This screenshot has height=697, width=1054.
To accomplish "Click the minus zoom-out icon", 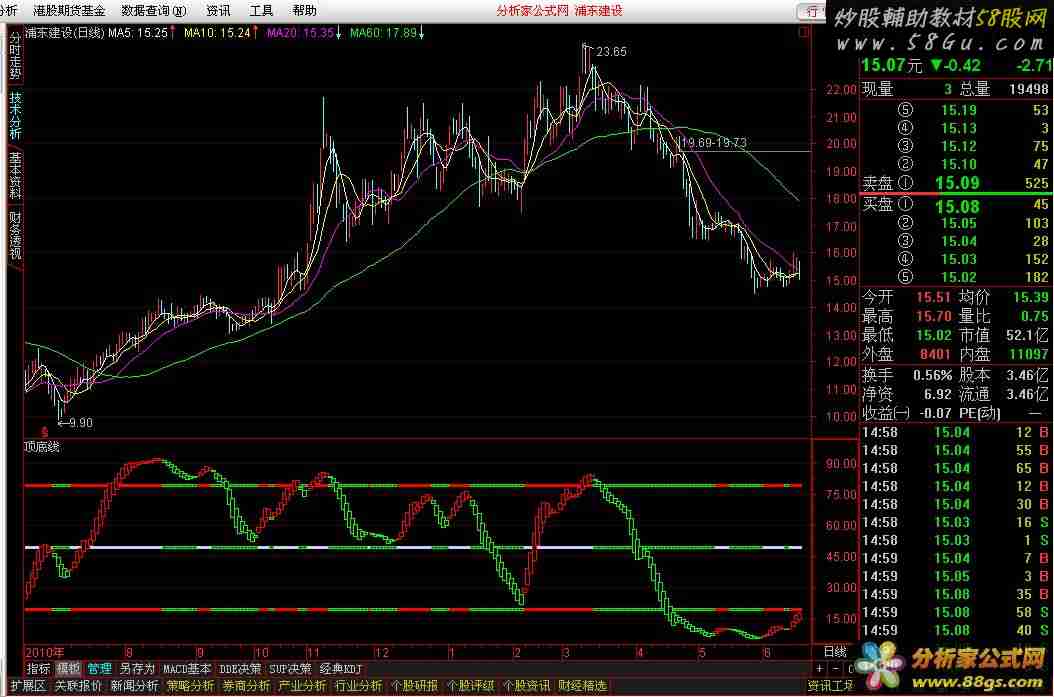I will click(835, 669).
